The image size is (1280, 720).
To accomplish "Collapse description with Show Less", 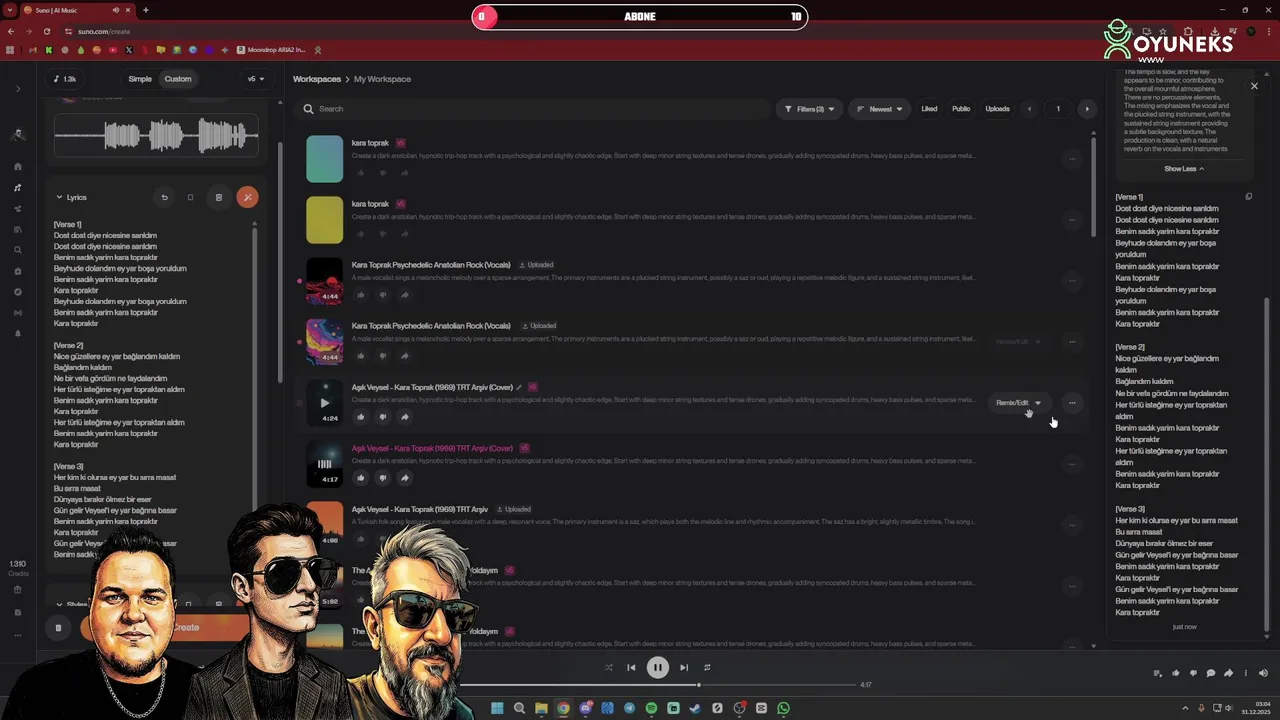I will (1183, 169).
